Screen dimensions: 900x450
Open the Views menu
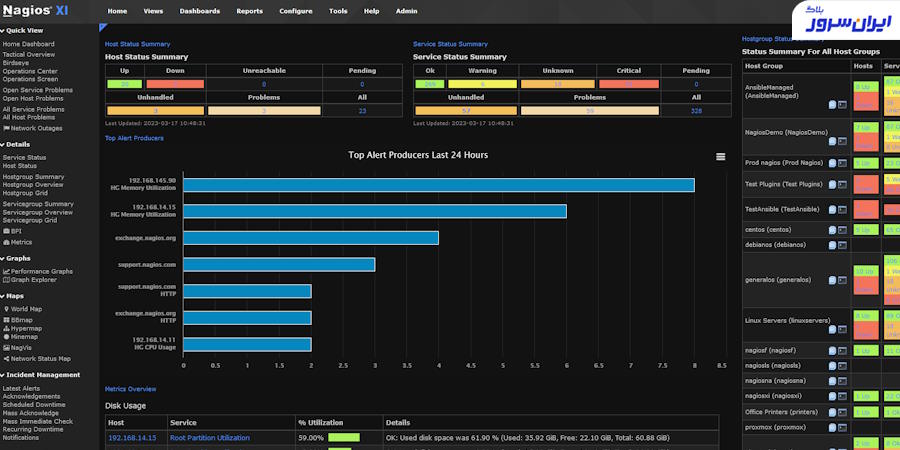pos(153,11)
